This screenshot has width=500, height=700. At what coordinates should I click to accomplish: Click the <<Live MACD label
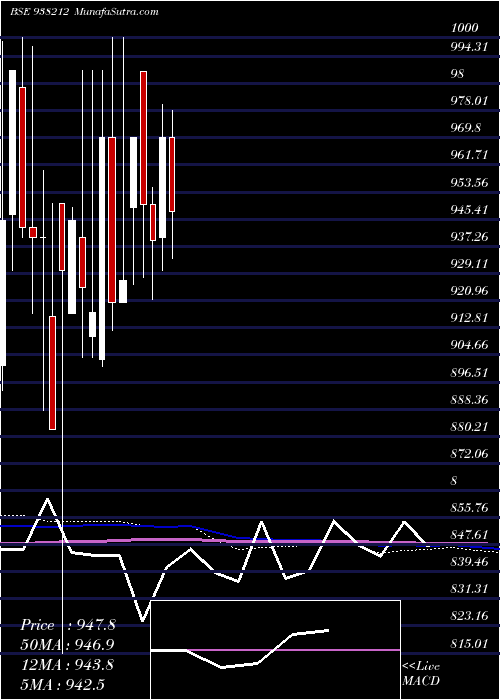pyautogui.click(x=421, y=673)
